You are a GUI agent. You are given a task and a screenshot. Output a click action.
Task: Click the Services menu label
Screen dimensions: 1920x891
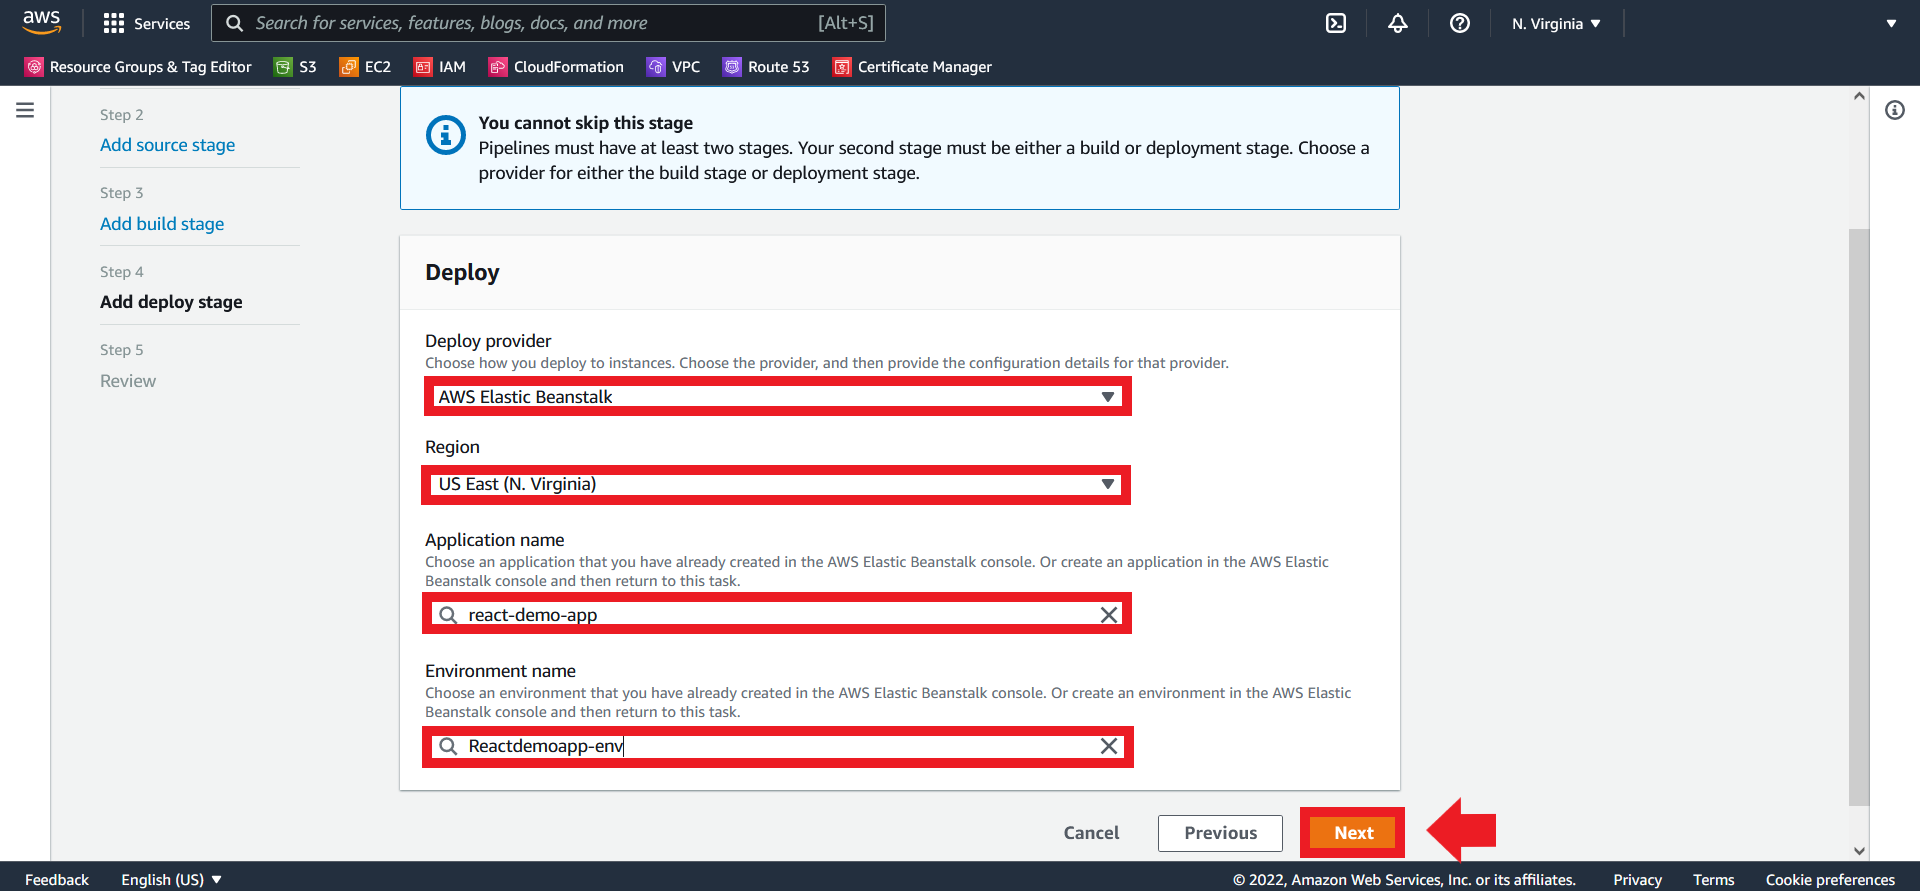(162, 23)
